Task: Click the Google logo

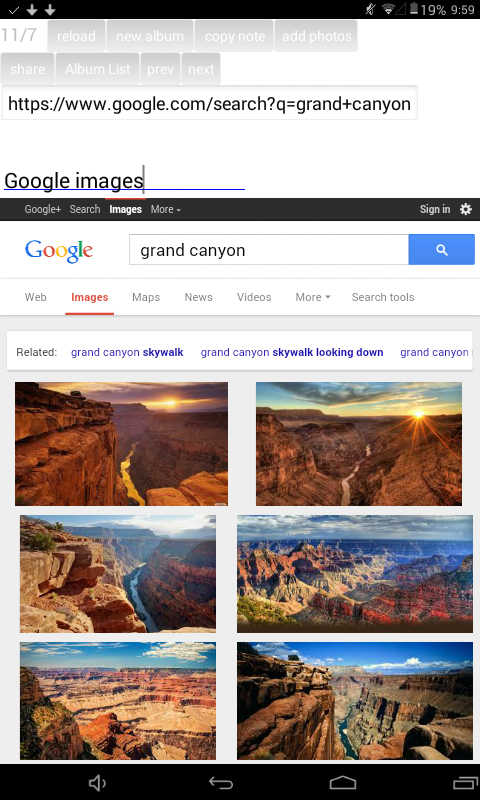Action: (x=59, y=251)
